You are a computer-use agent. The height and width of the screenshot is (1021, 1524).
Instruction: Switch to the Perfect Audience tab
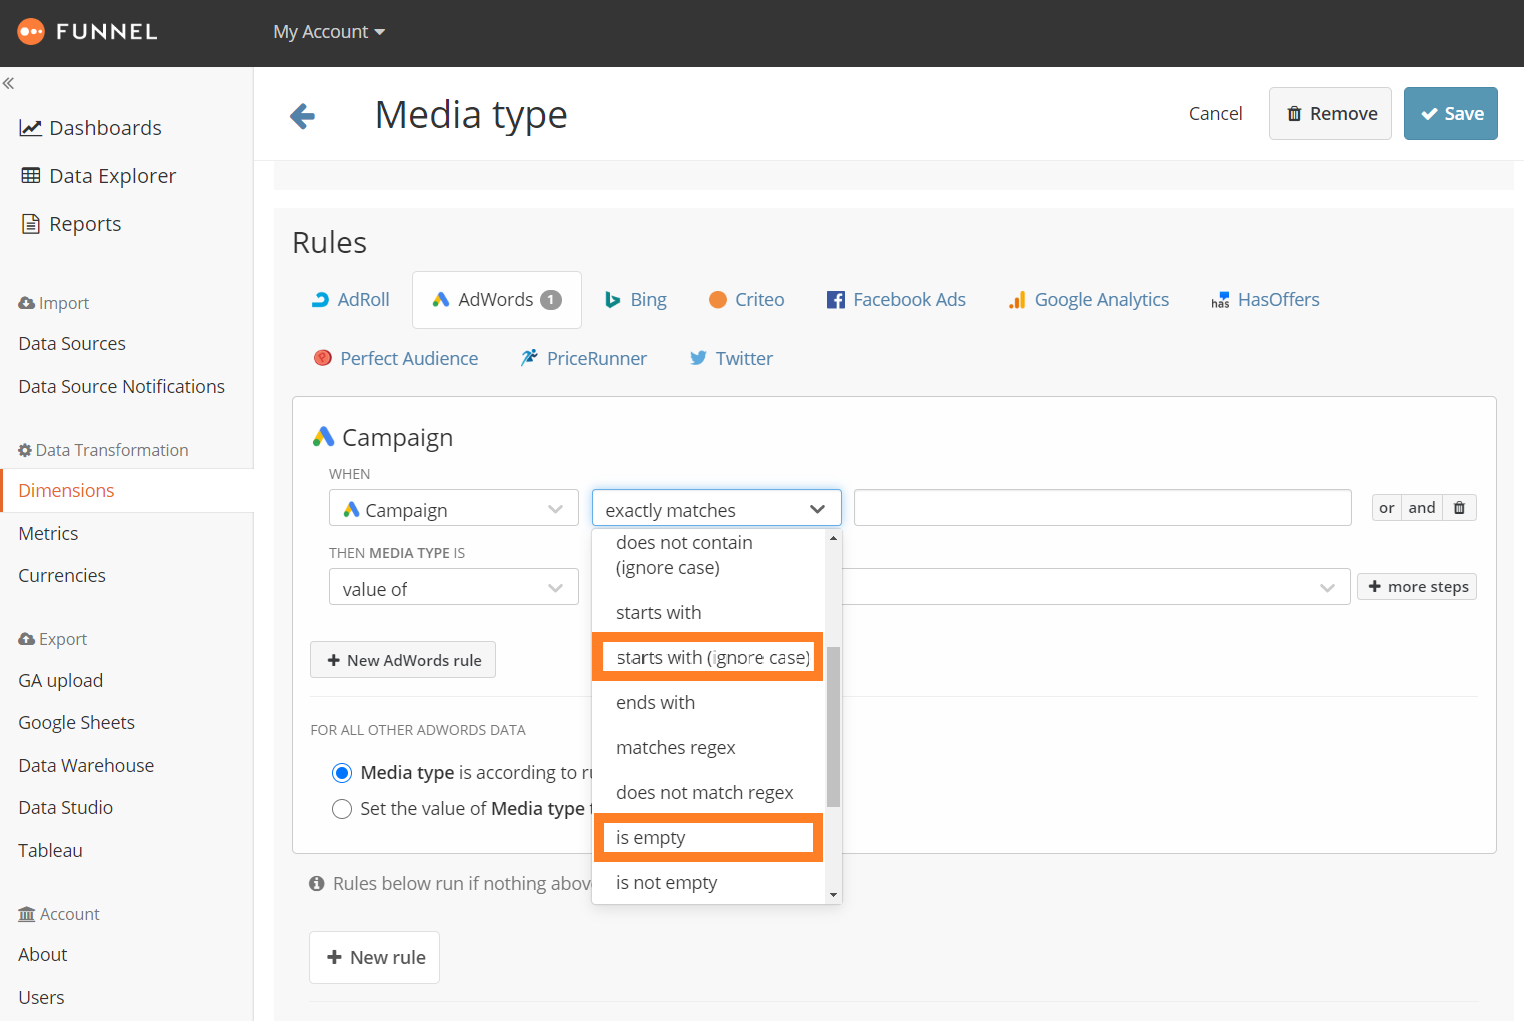pyautogui.click(x=396, y=358)
